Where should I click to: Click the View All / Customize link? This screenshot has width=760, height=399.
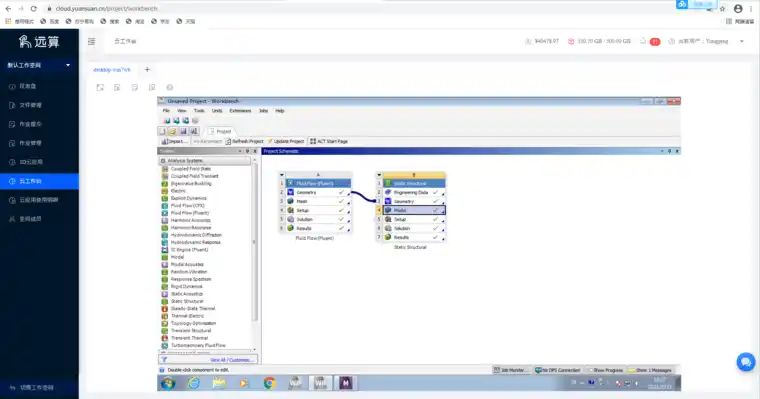[x=231, y=360]
